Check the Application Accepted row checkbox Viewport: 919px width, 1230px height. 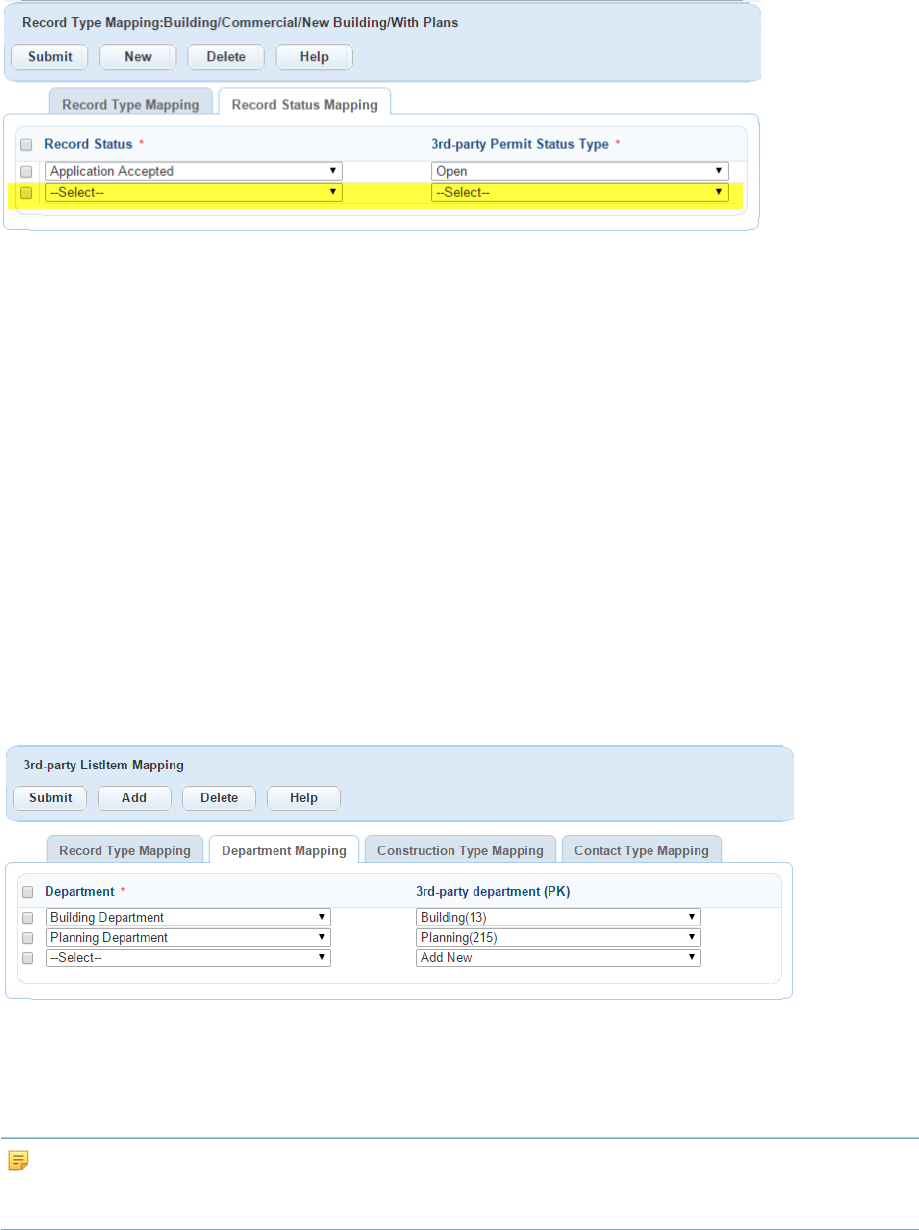click(x=26, y=172)
